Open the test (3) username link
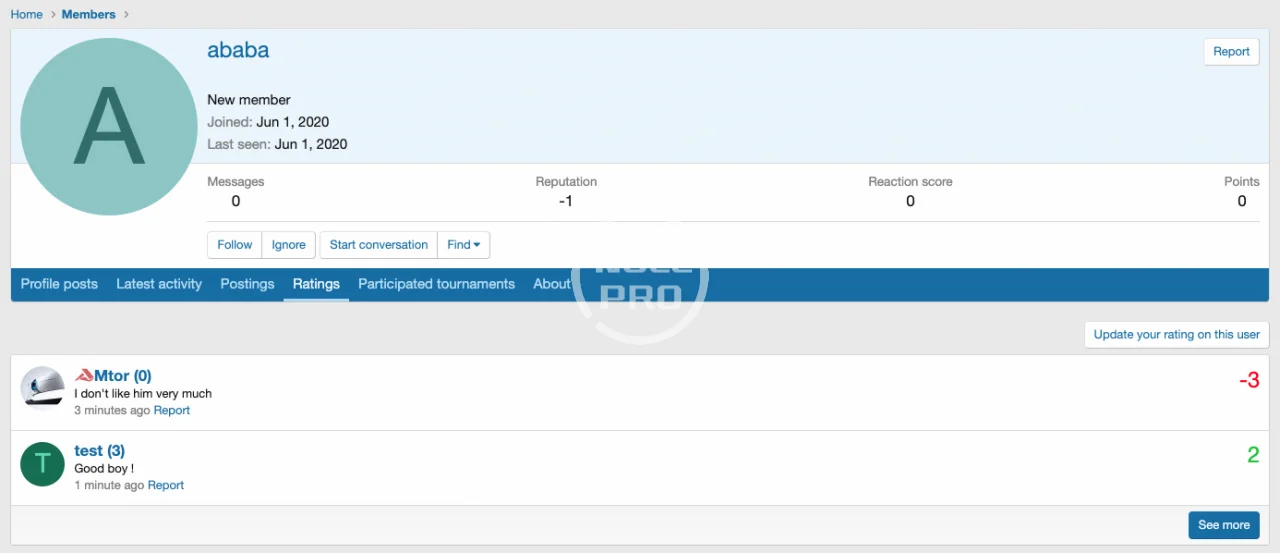Image resolution: width=1280 pixels, height=553 pixels. tap(99, 451)
